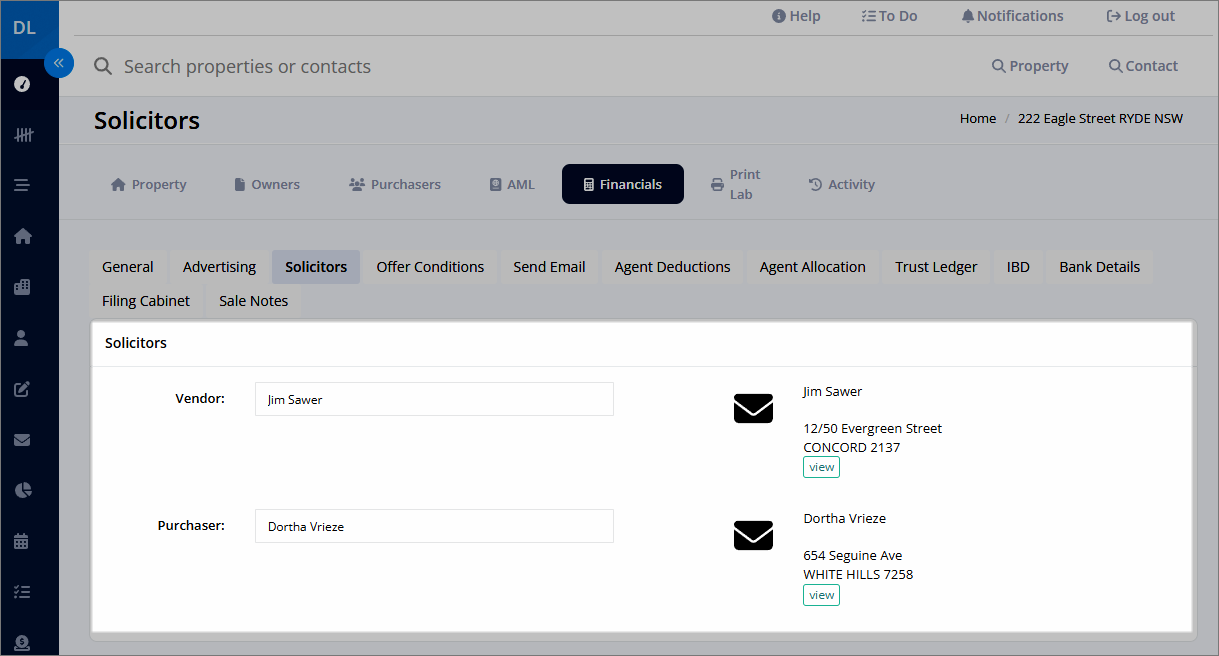The height and width of the screenshot is (656, 1219).
Task: Click envelope icon beside Dortha Vrieze address
Action: (x=753, y=535)
